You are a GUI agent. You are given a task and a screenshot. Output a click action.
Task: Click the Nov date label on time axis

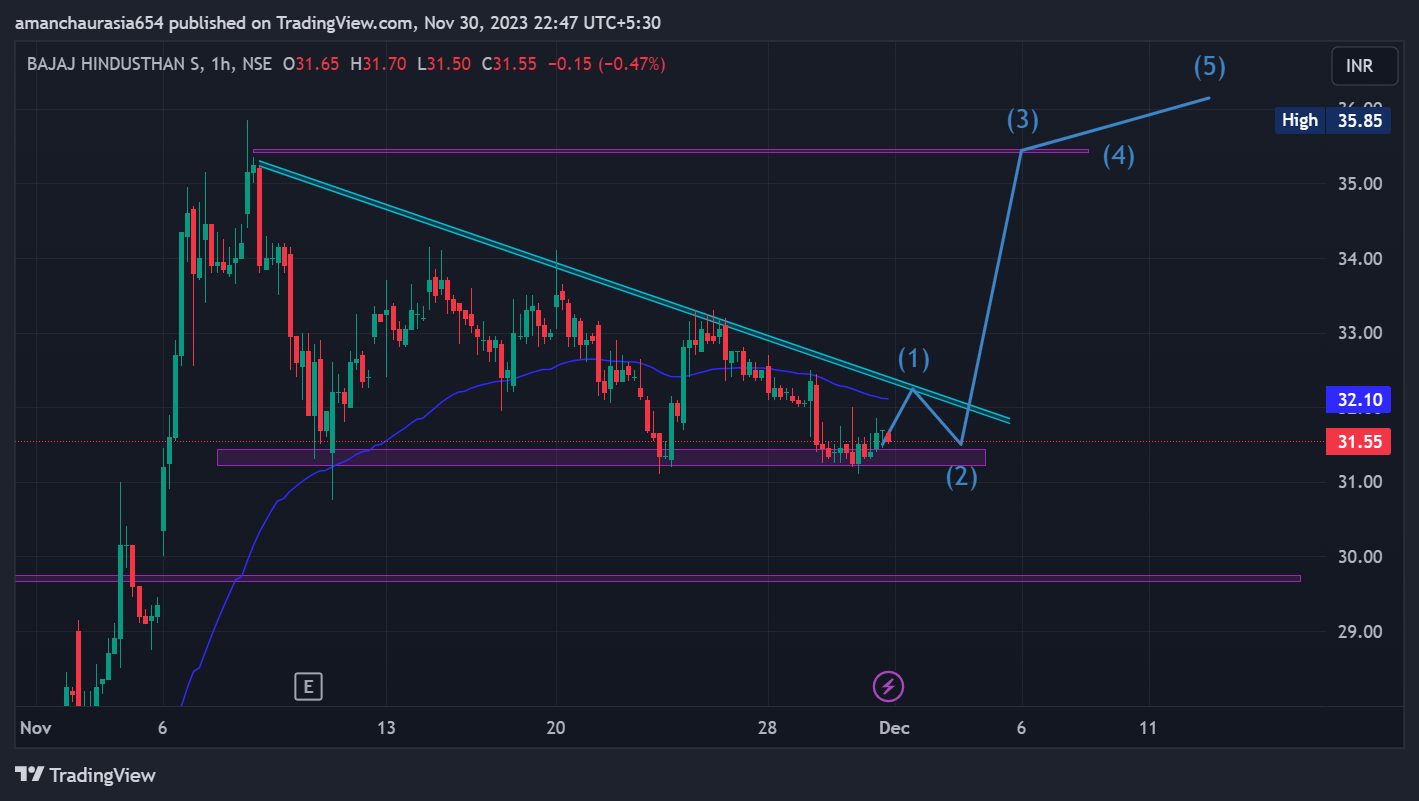tap(35, 728)
